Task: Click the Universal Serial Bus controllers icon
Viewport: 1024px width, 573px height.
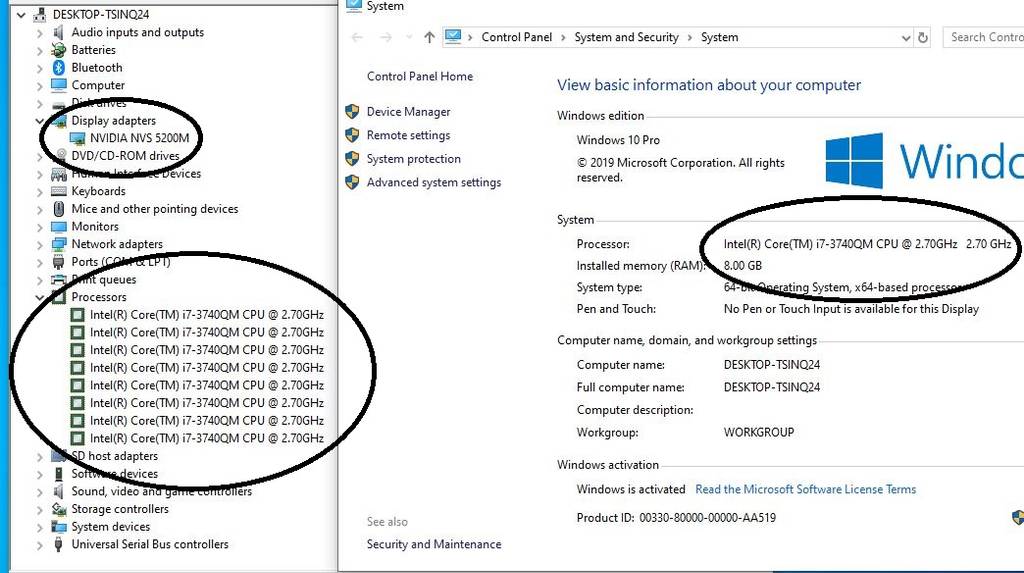Action: [59, 544]
